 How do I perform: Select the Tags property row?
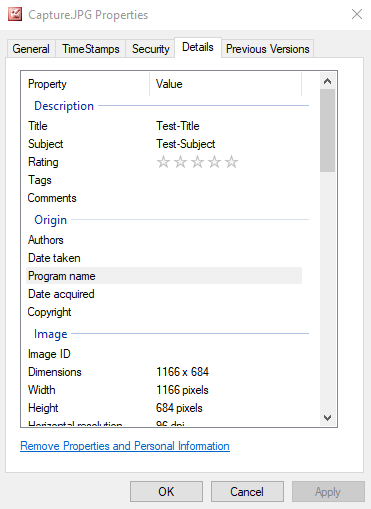(x=164, y=180)
